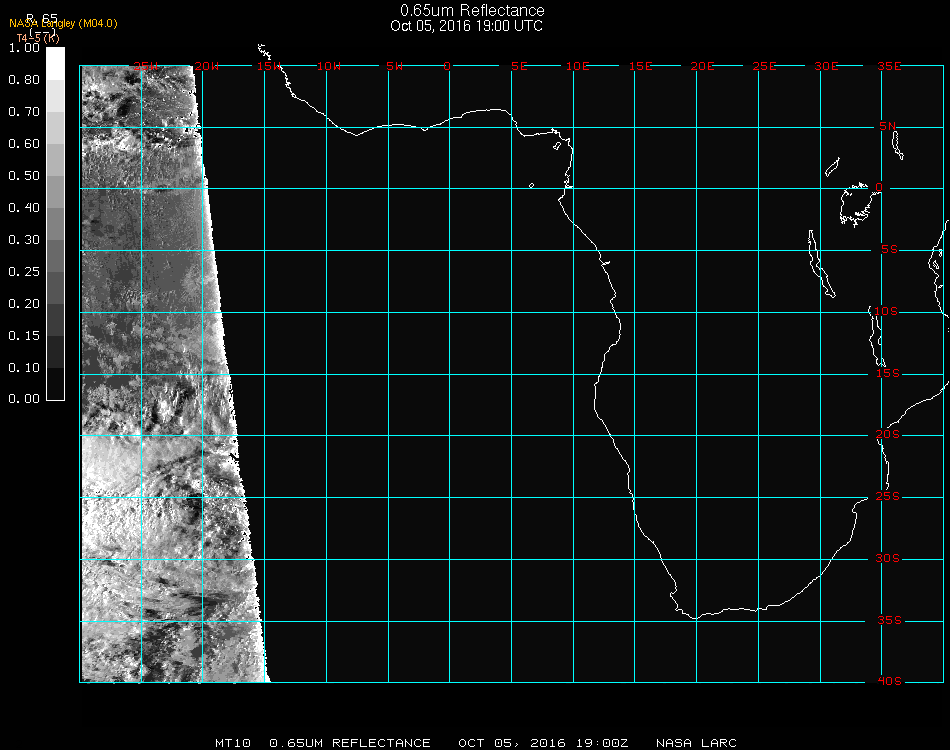Viewport: 950px width, 750px height.
Task: Click the footer "OCT 05, 2016 19:00Z" timestamp
Action: click(543, 743)
